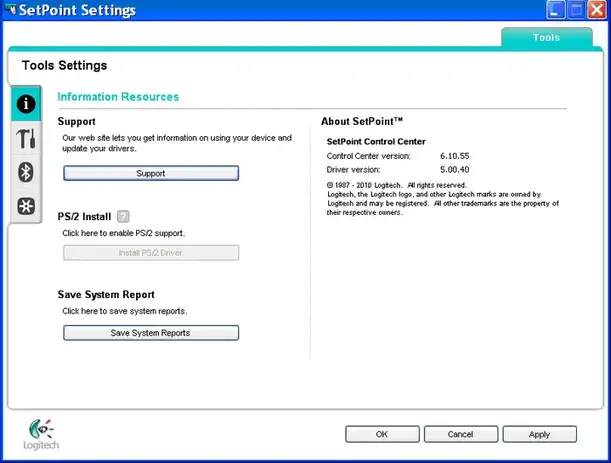The width and height of the screenshot is (611, 463).
Task: Click the About SetPoint heading
Action: (x=362, y=121)
